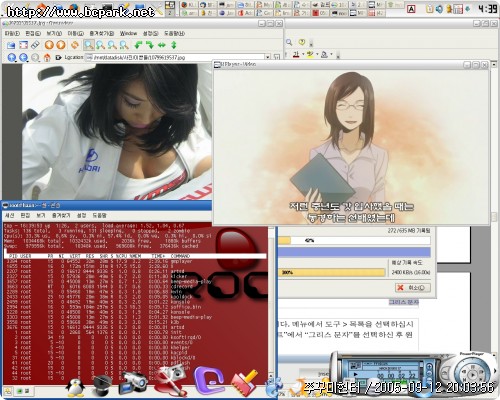Open the 즐겨찾기 menu in Konsole
The width and height of the screenshot is (500, 400).
point(61,216)
